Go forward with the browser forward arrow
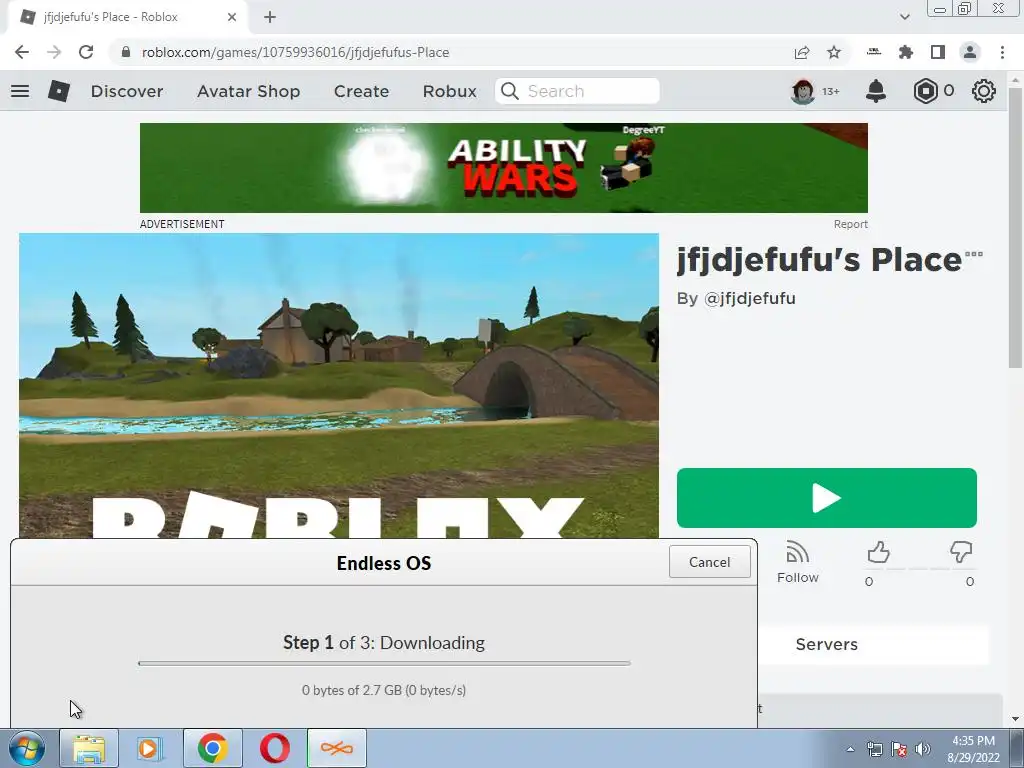This screenshot has height=768, width=1024. [x=54, y=52]
